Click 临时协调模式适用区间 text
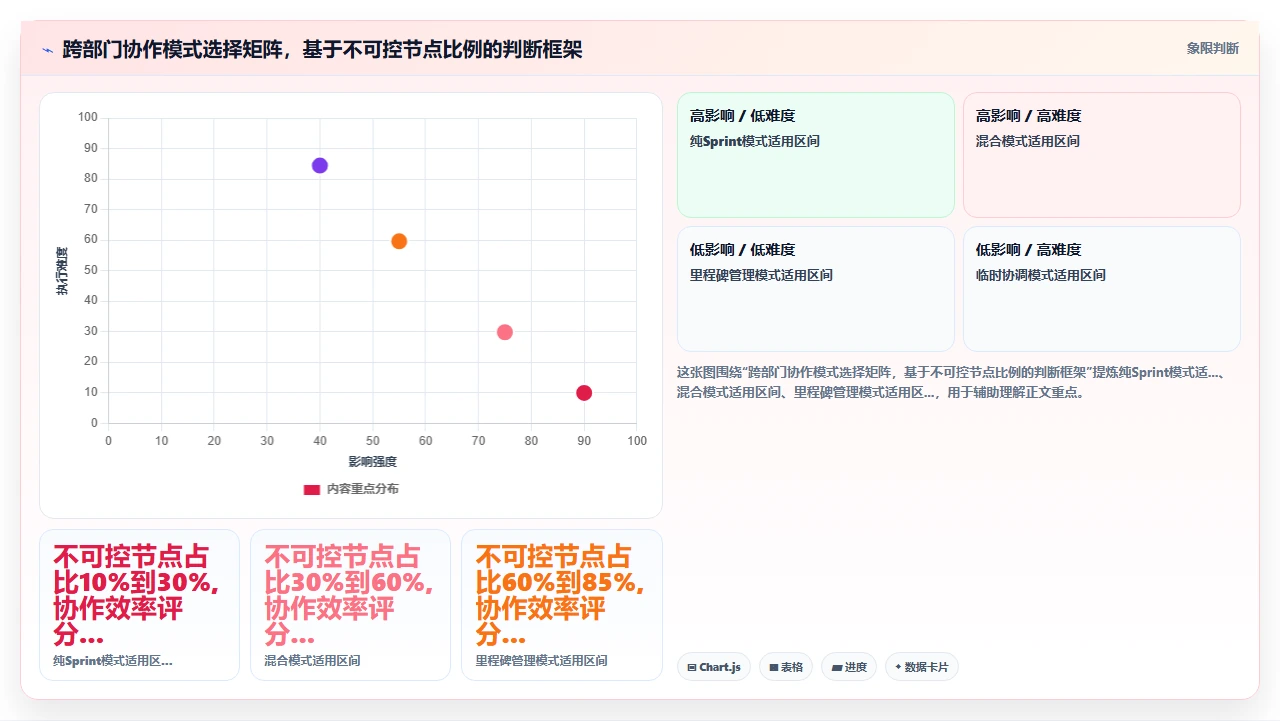Viewport: 1280px width, 721px height. (x=1041, y=275)
